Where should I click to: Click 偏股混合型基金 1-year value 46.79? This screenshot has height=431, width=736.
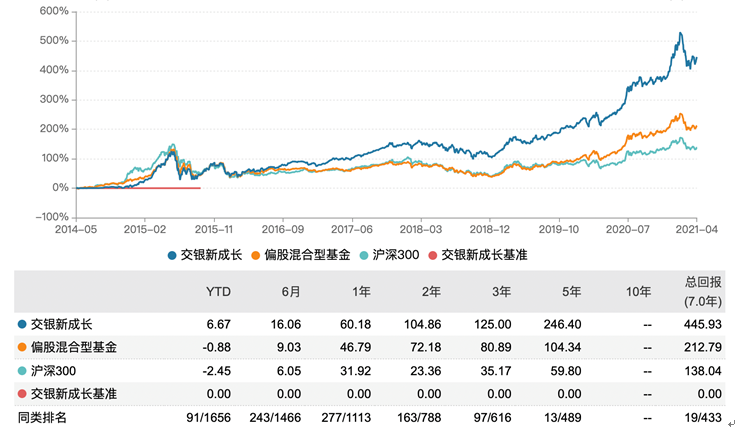coord(355,347)
